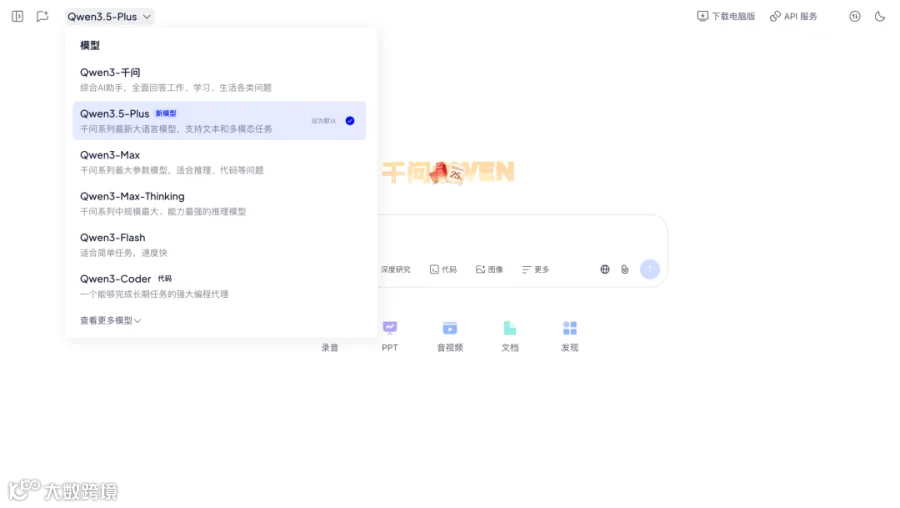Click the circular icon beside the moon
The image size is (900, 508).
pyautogui.click(x=855, y=17)
